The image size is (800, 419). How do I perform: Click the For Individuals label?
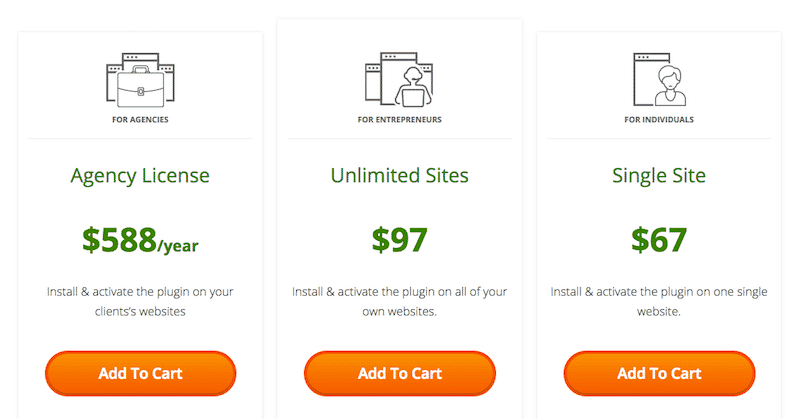pyautogui.click(x=659, y=120)
